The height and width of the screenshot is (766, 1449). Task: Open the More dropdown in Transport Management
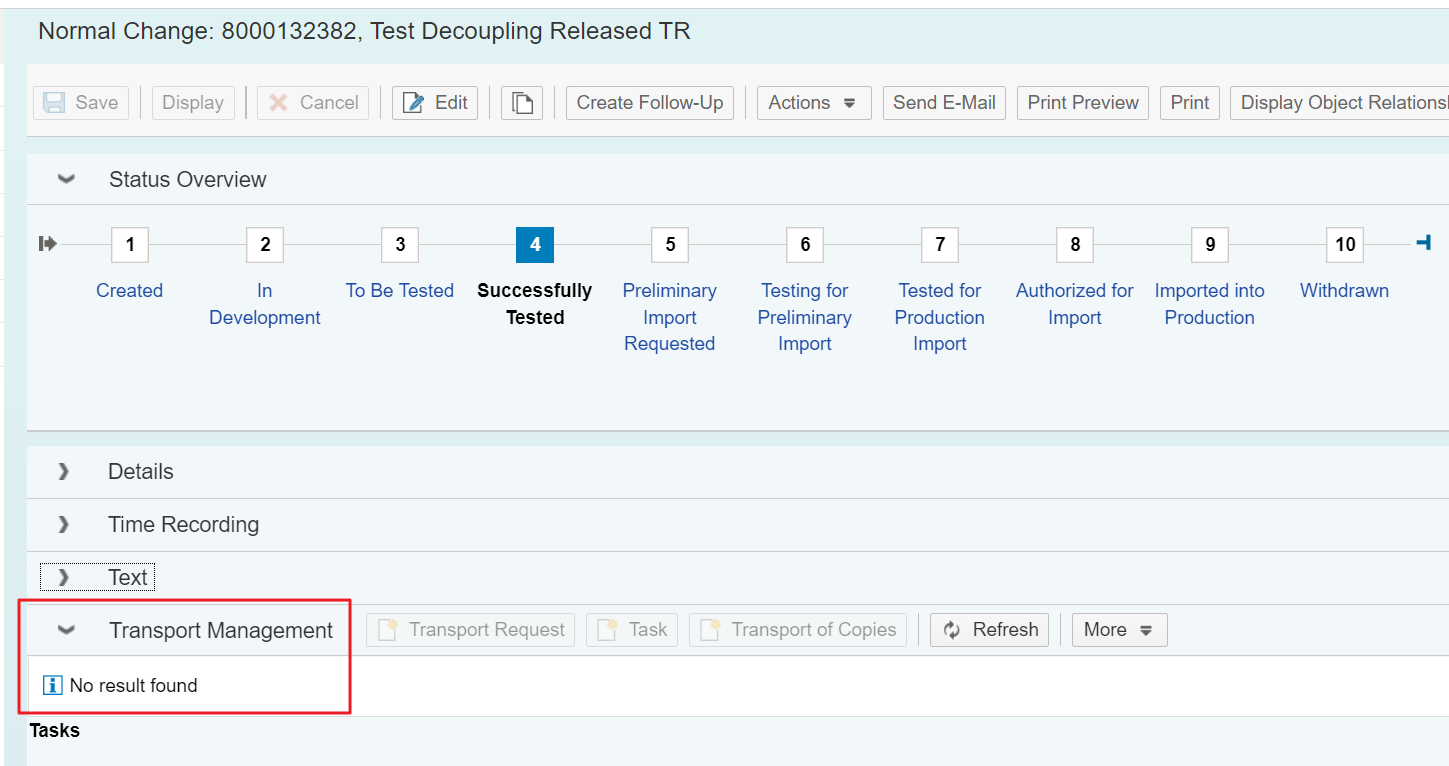(x=1118, y=630)
